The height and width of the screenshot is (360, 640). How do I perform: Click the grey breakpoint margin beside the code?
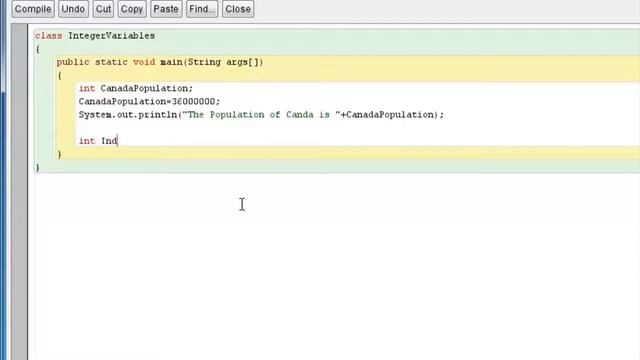pos(20,192)
